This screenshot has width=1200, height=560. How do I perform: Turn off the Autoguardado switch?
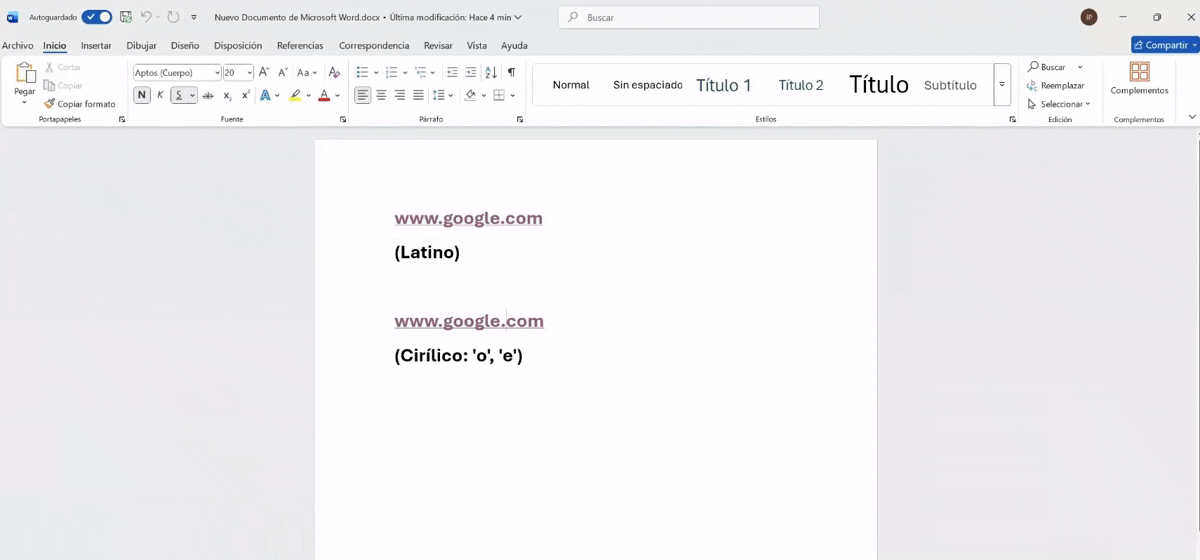(x=97, y=17)
